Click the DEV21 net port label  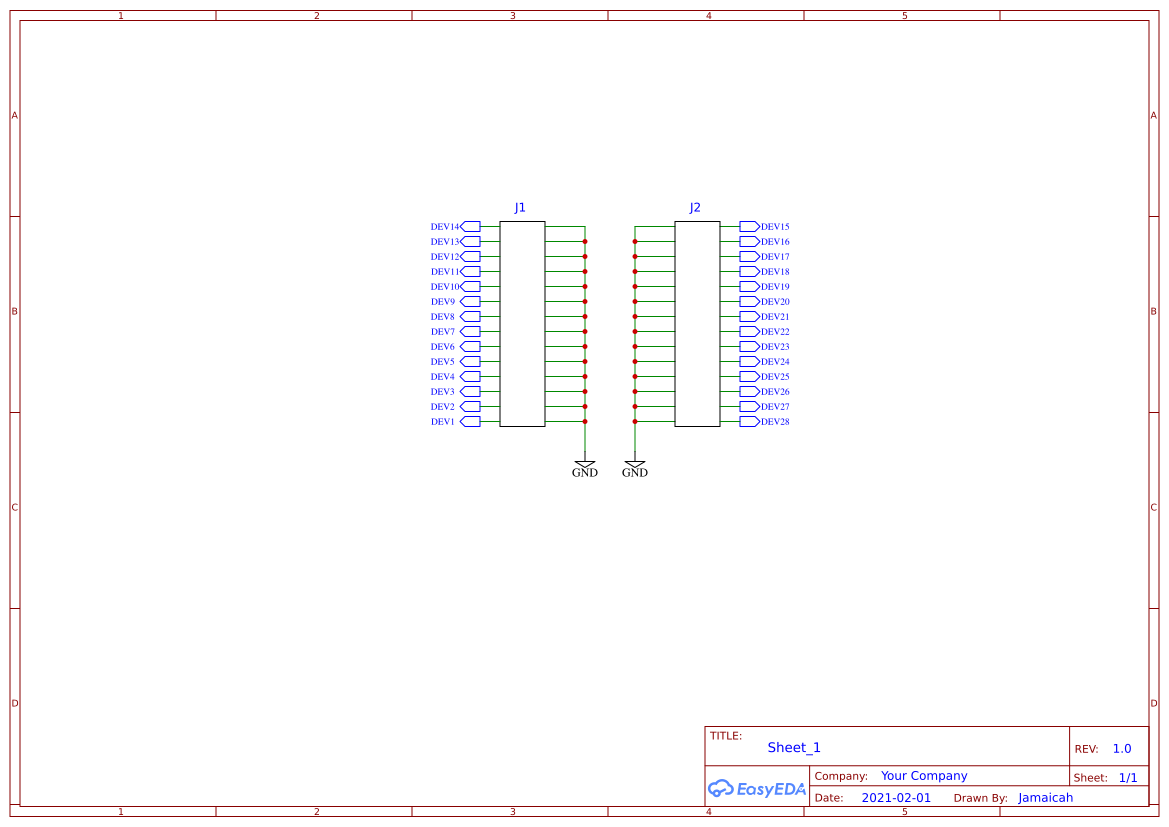(x=775, y=317)
